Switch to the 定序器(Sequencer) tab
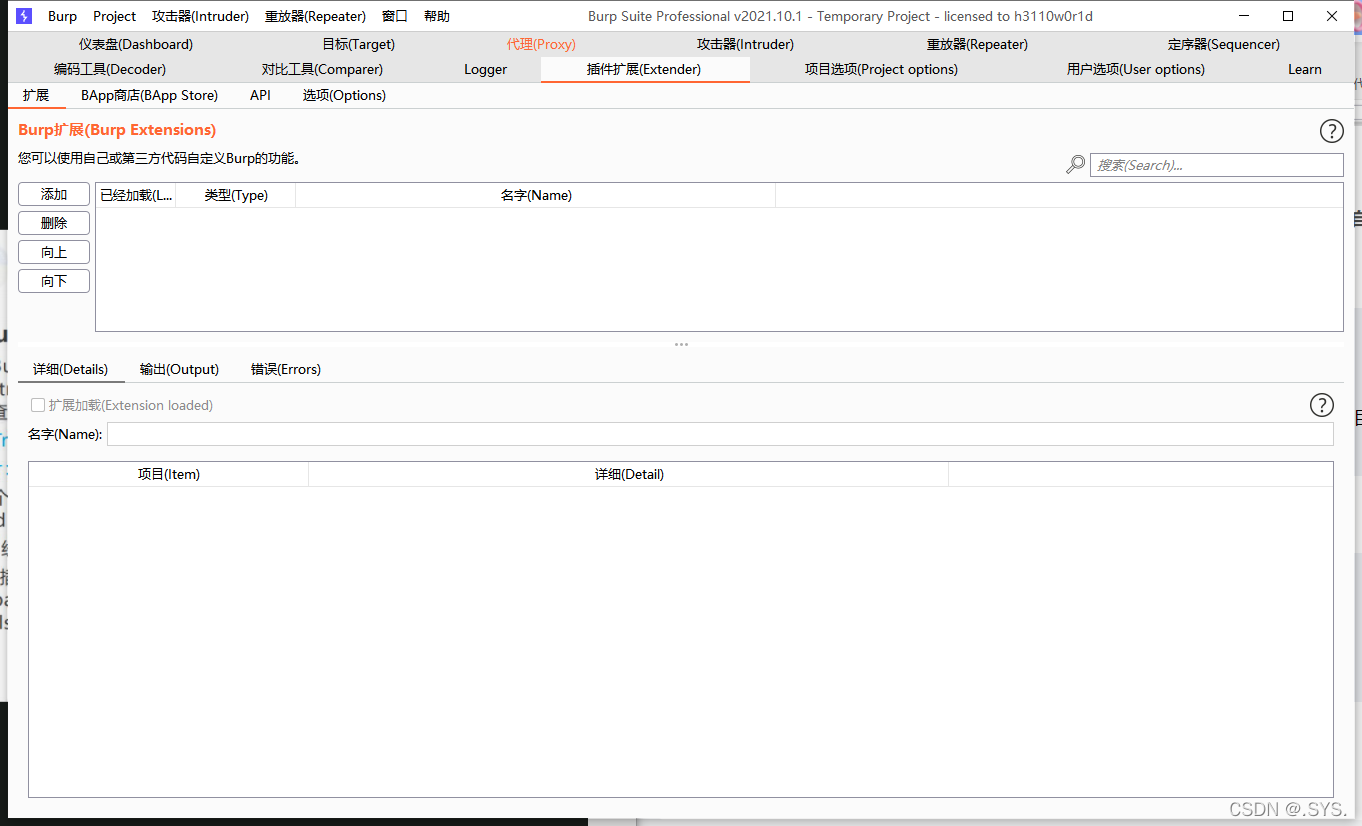 click(1223, 44)
